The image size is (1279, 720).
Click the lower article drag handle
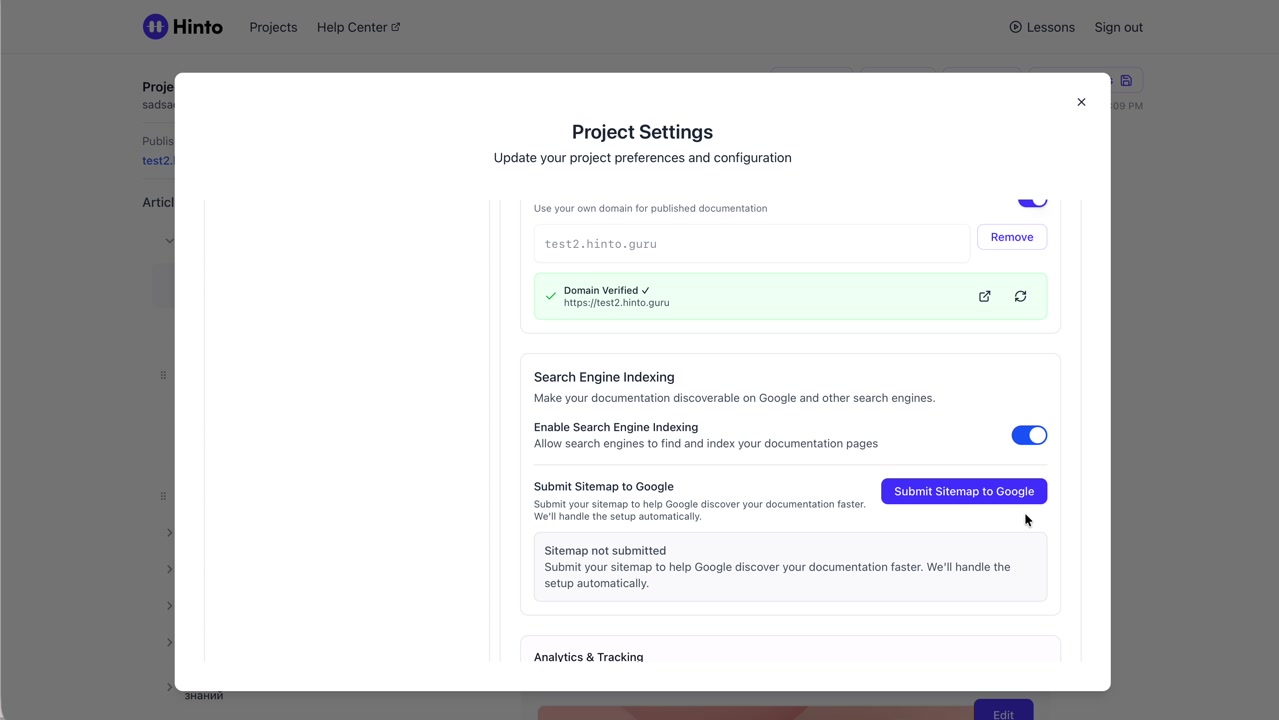pos(163,496)
